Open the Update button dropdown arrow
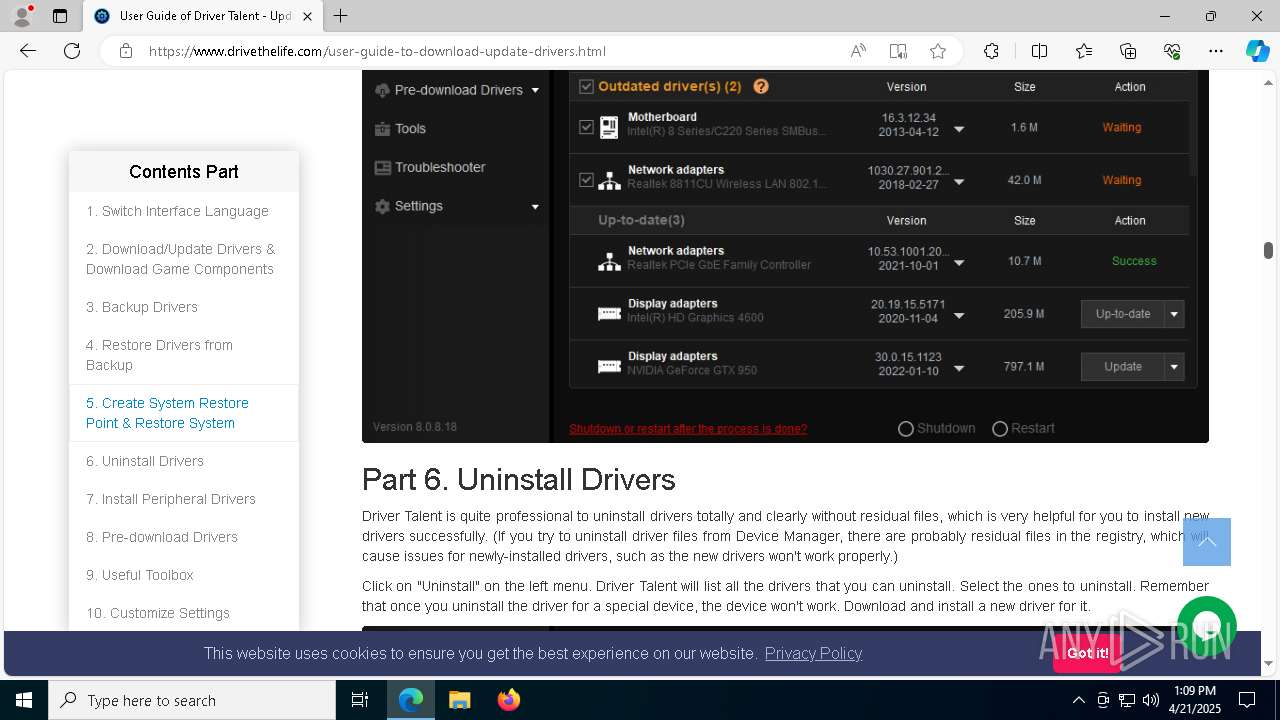 click(x=1175, y=367)
